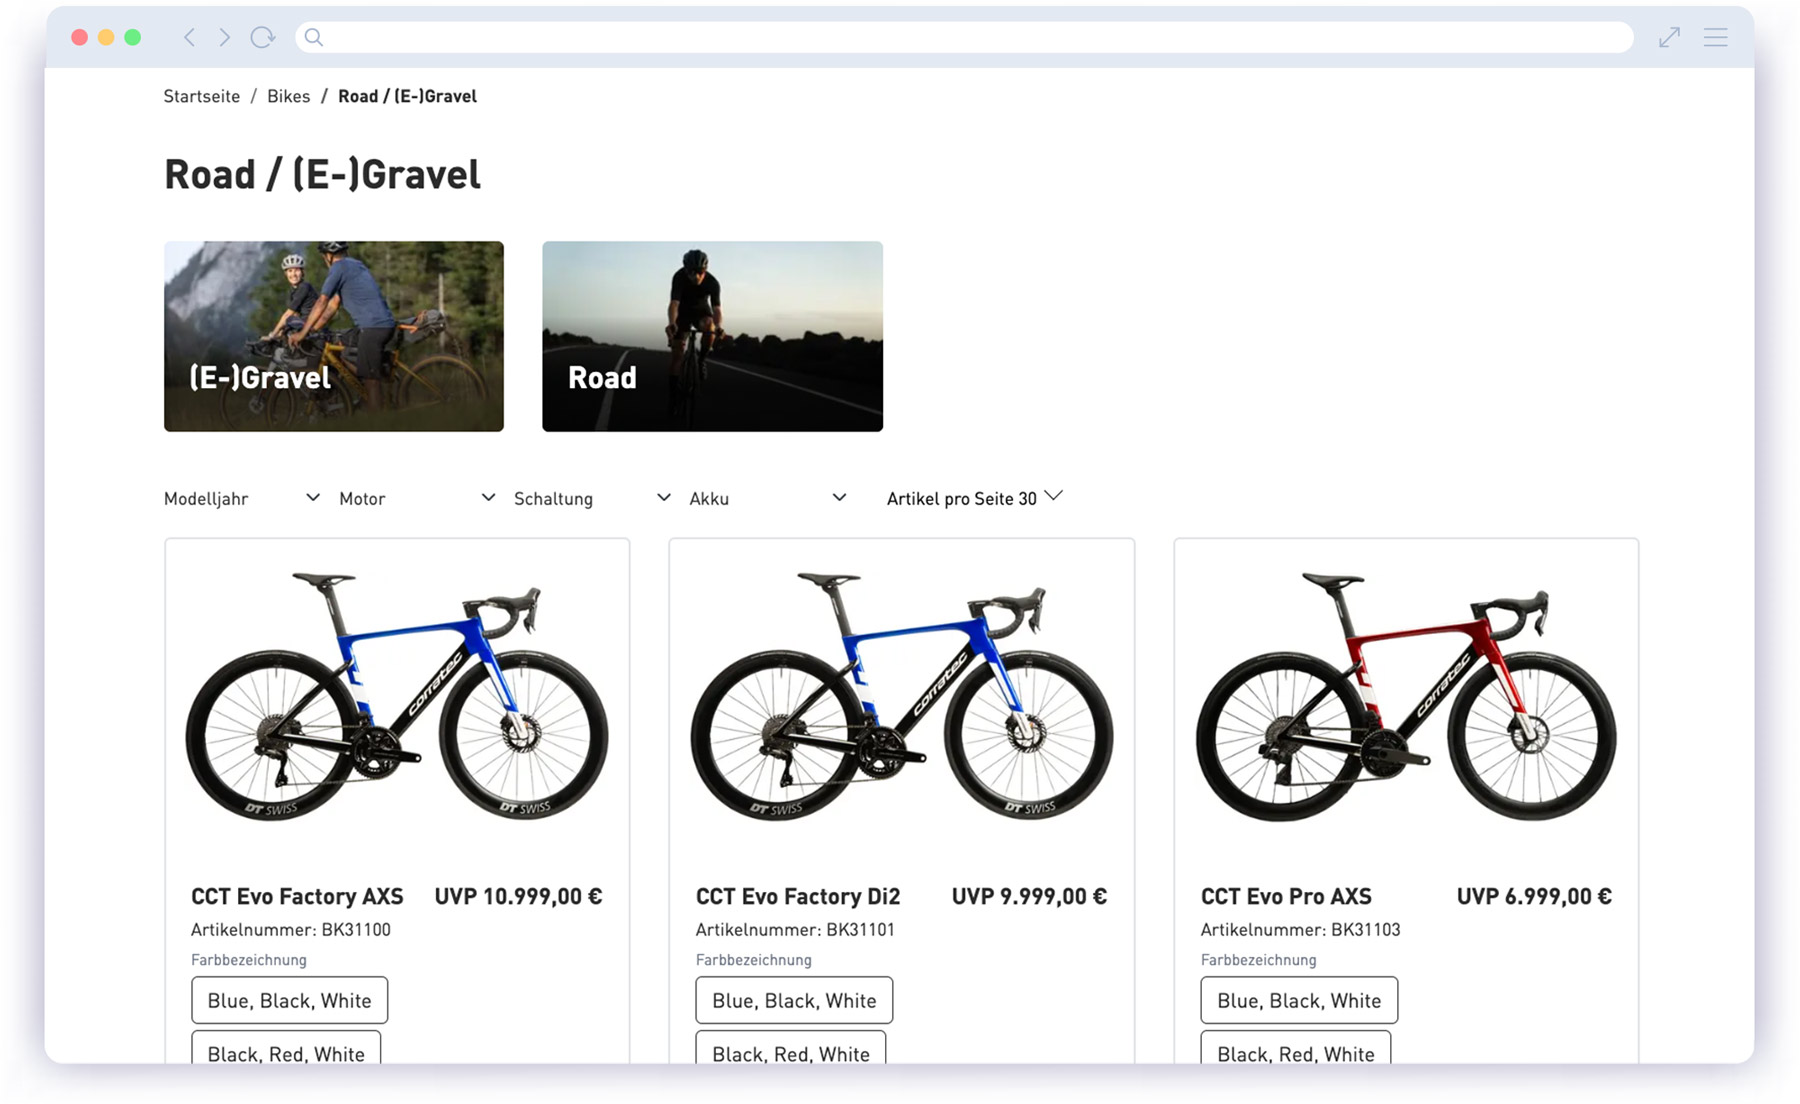The image size is (1800, 1104).
Task: Go to Startseite breadcrumb link
Action: tap(202, 96)
